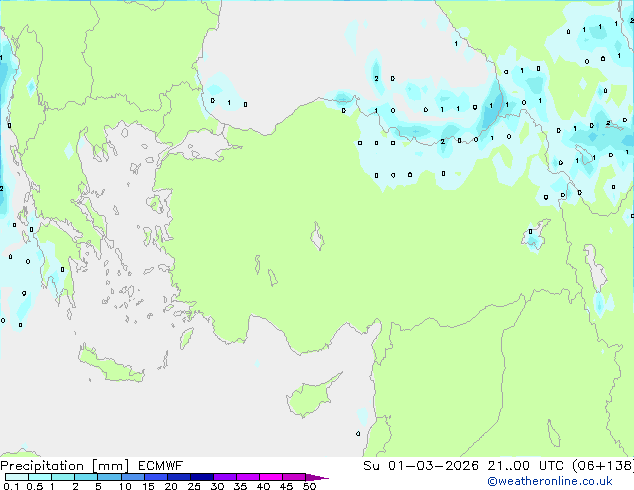Click the legend value '50'
This screenshot has height=490, width=634.
pyautogui.click(x=309, y=486)
